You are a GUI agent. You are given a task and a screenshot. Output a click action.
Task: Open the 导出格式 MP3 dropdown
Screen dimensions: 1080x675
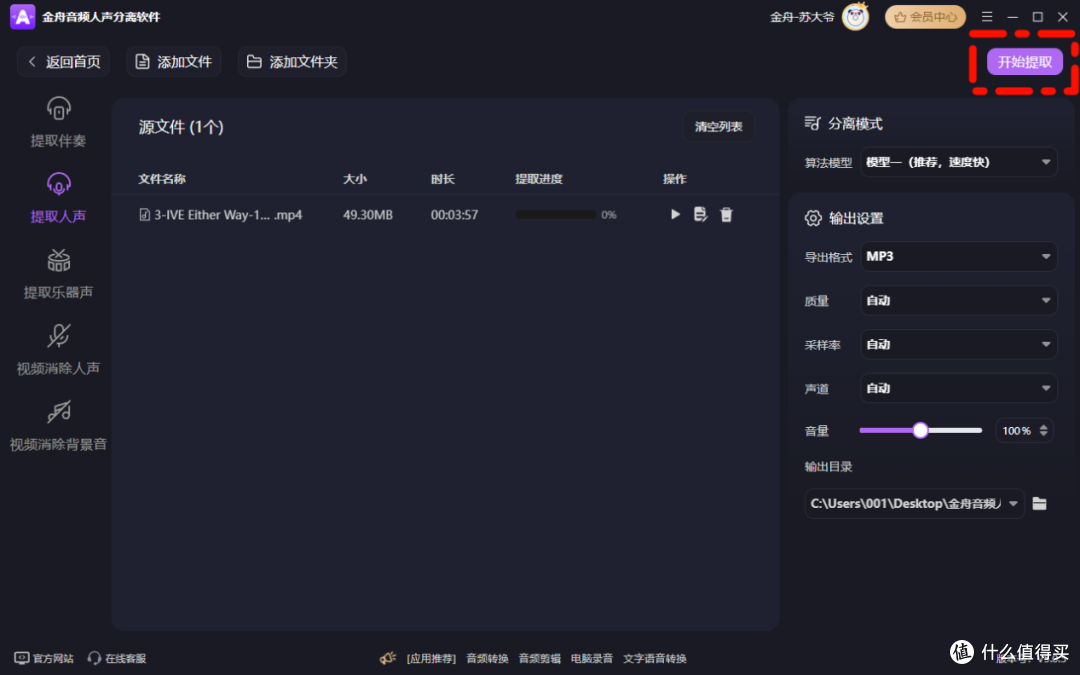pyautogui.click(x=959, y=256)
